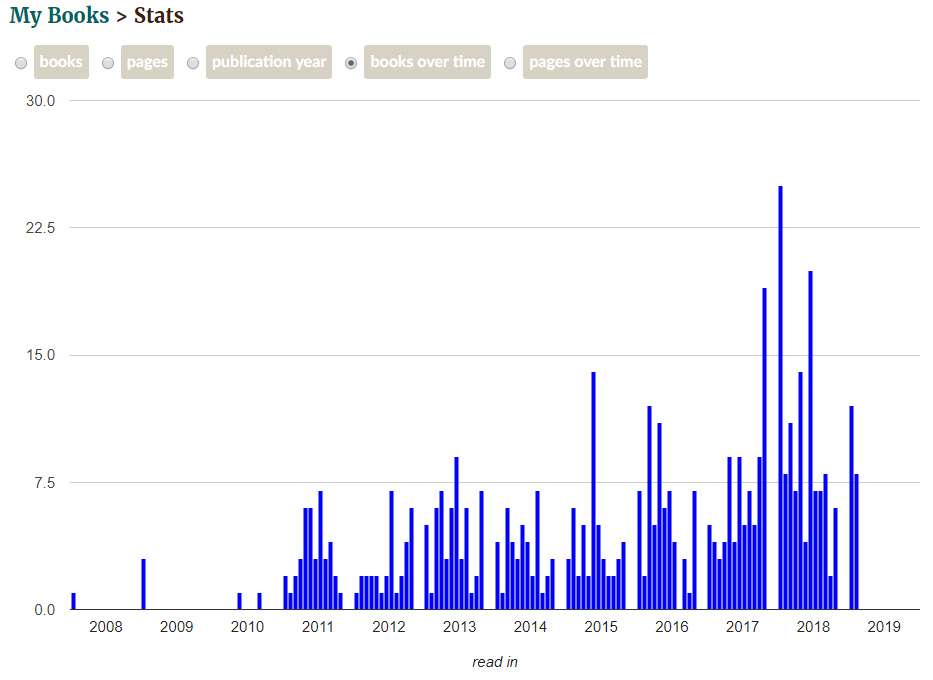Screen dimensions: 933x680
Task: Click the lone 2008 bar showing 3
Action: tap(143, 584)
